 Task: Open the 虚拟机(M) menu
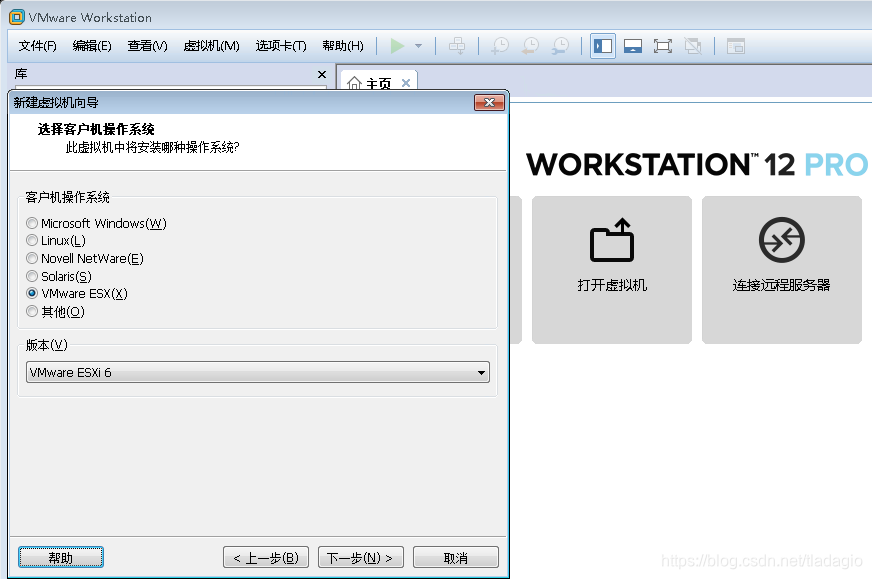(x=211, y=46)
